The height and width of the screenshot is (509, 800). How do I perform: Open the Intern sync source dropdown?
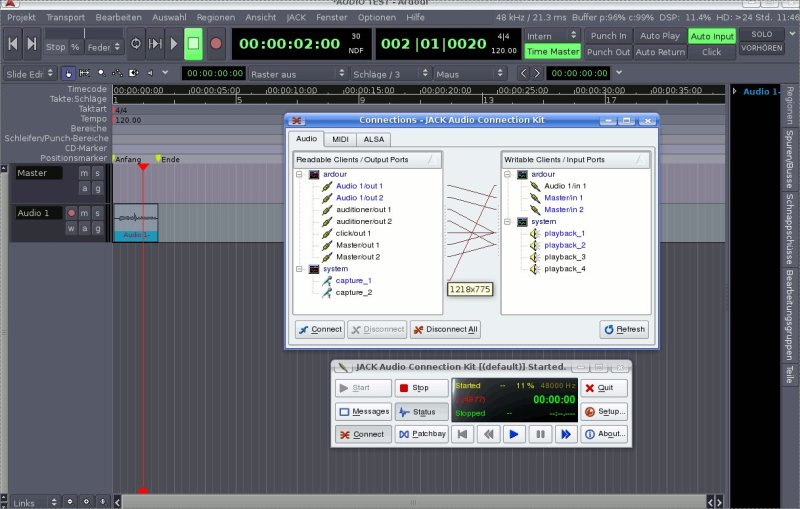pyautogui.click(x=552, y=36)
